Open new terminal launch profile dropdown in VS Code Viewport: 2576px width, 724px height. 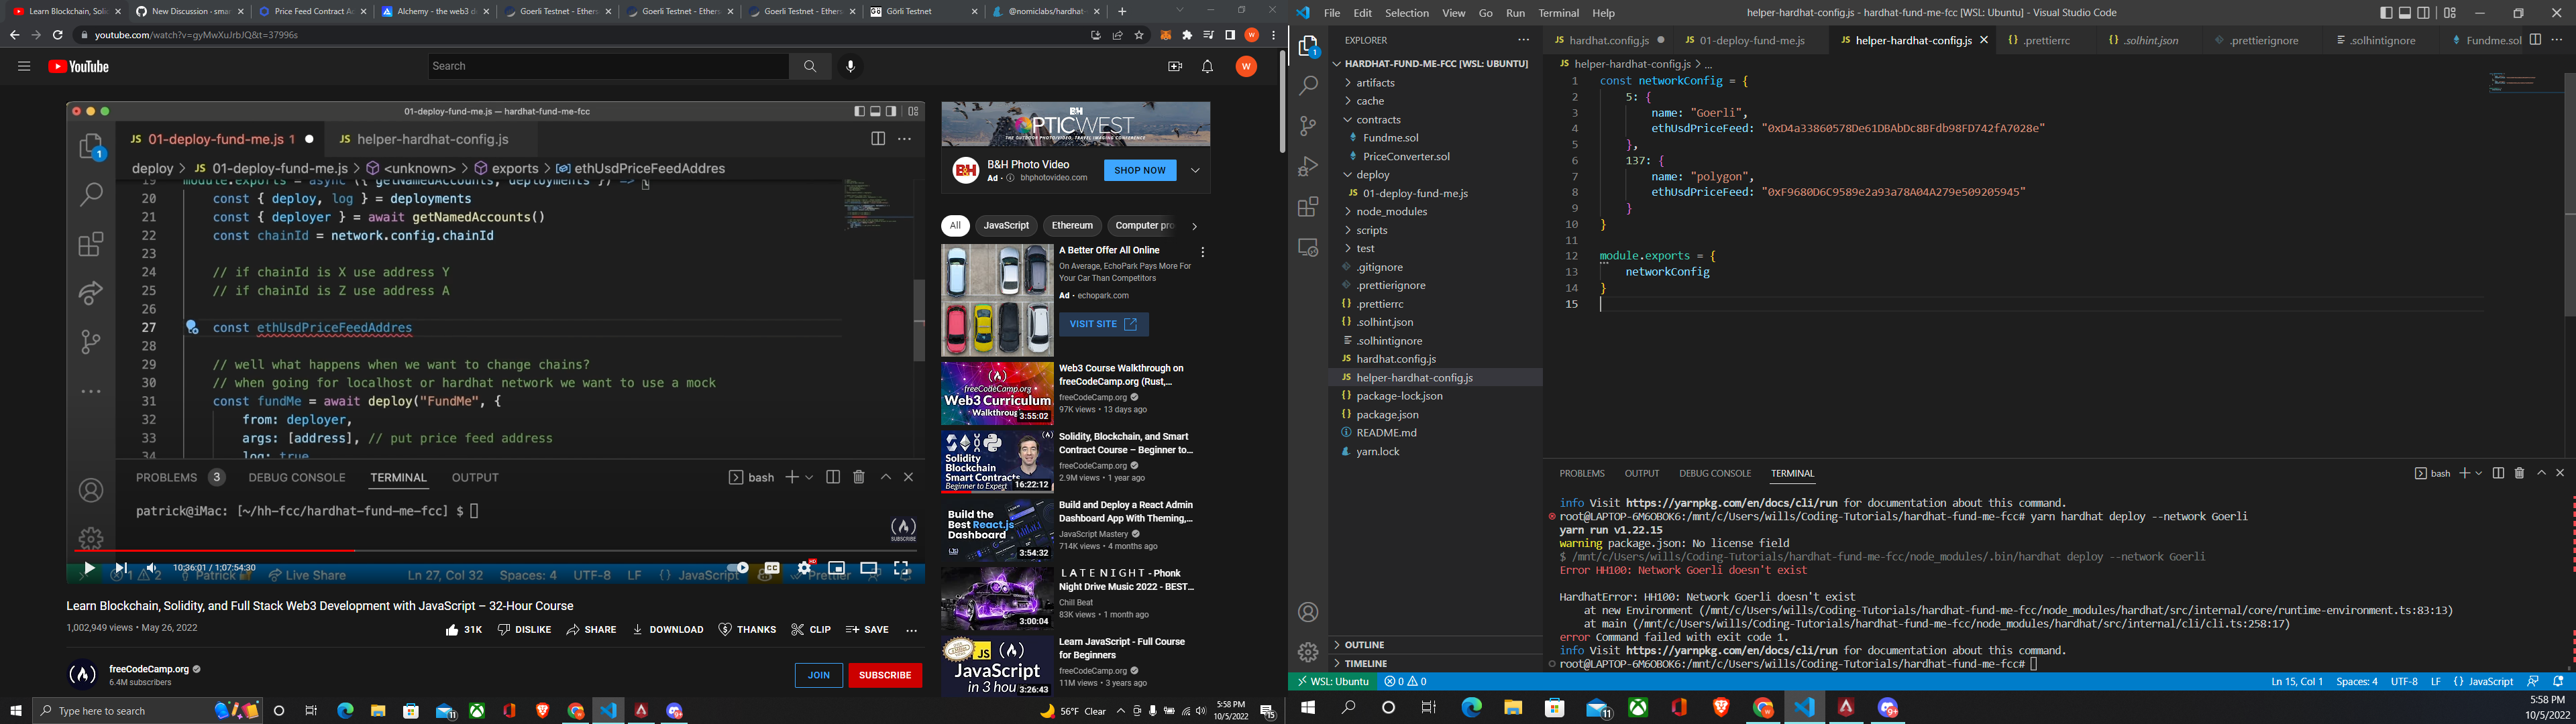coord(2478,473)
